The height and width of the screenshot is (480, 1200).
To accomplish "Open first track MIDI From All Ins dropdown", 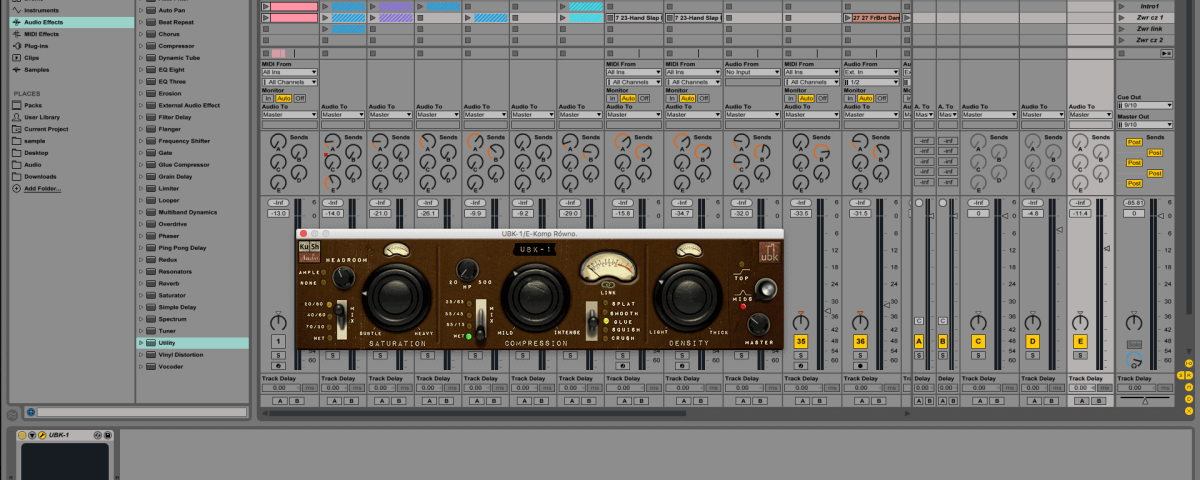I will [289, 72].
